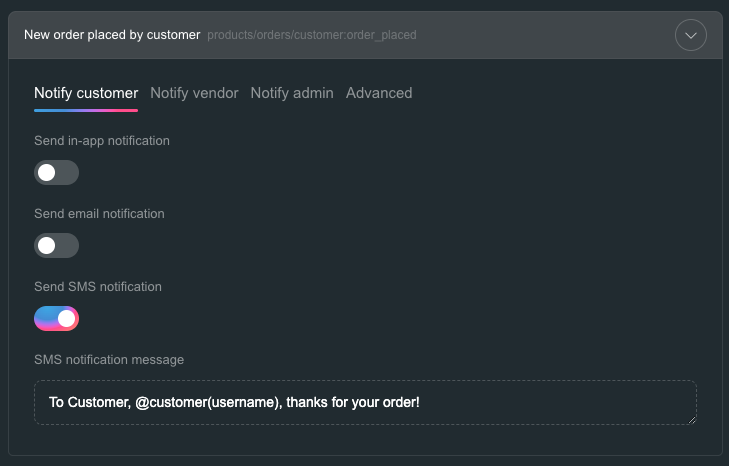Click the "New order placed by customer" title
This screenshot has height=466, width=729.
pyautogui.click(x=112, y=35)
